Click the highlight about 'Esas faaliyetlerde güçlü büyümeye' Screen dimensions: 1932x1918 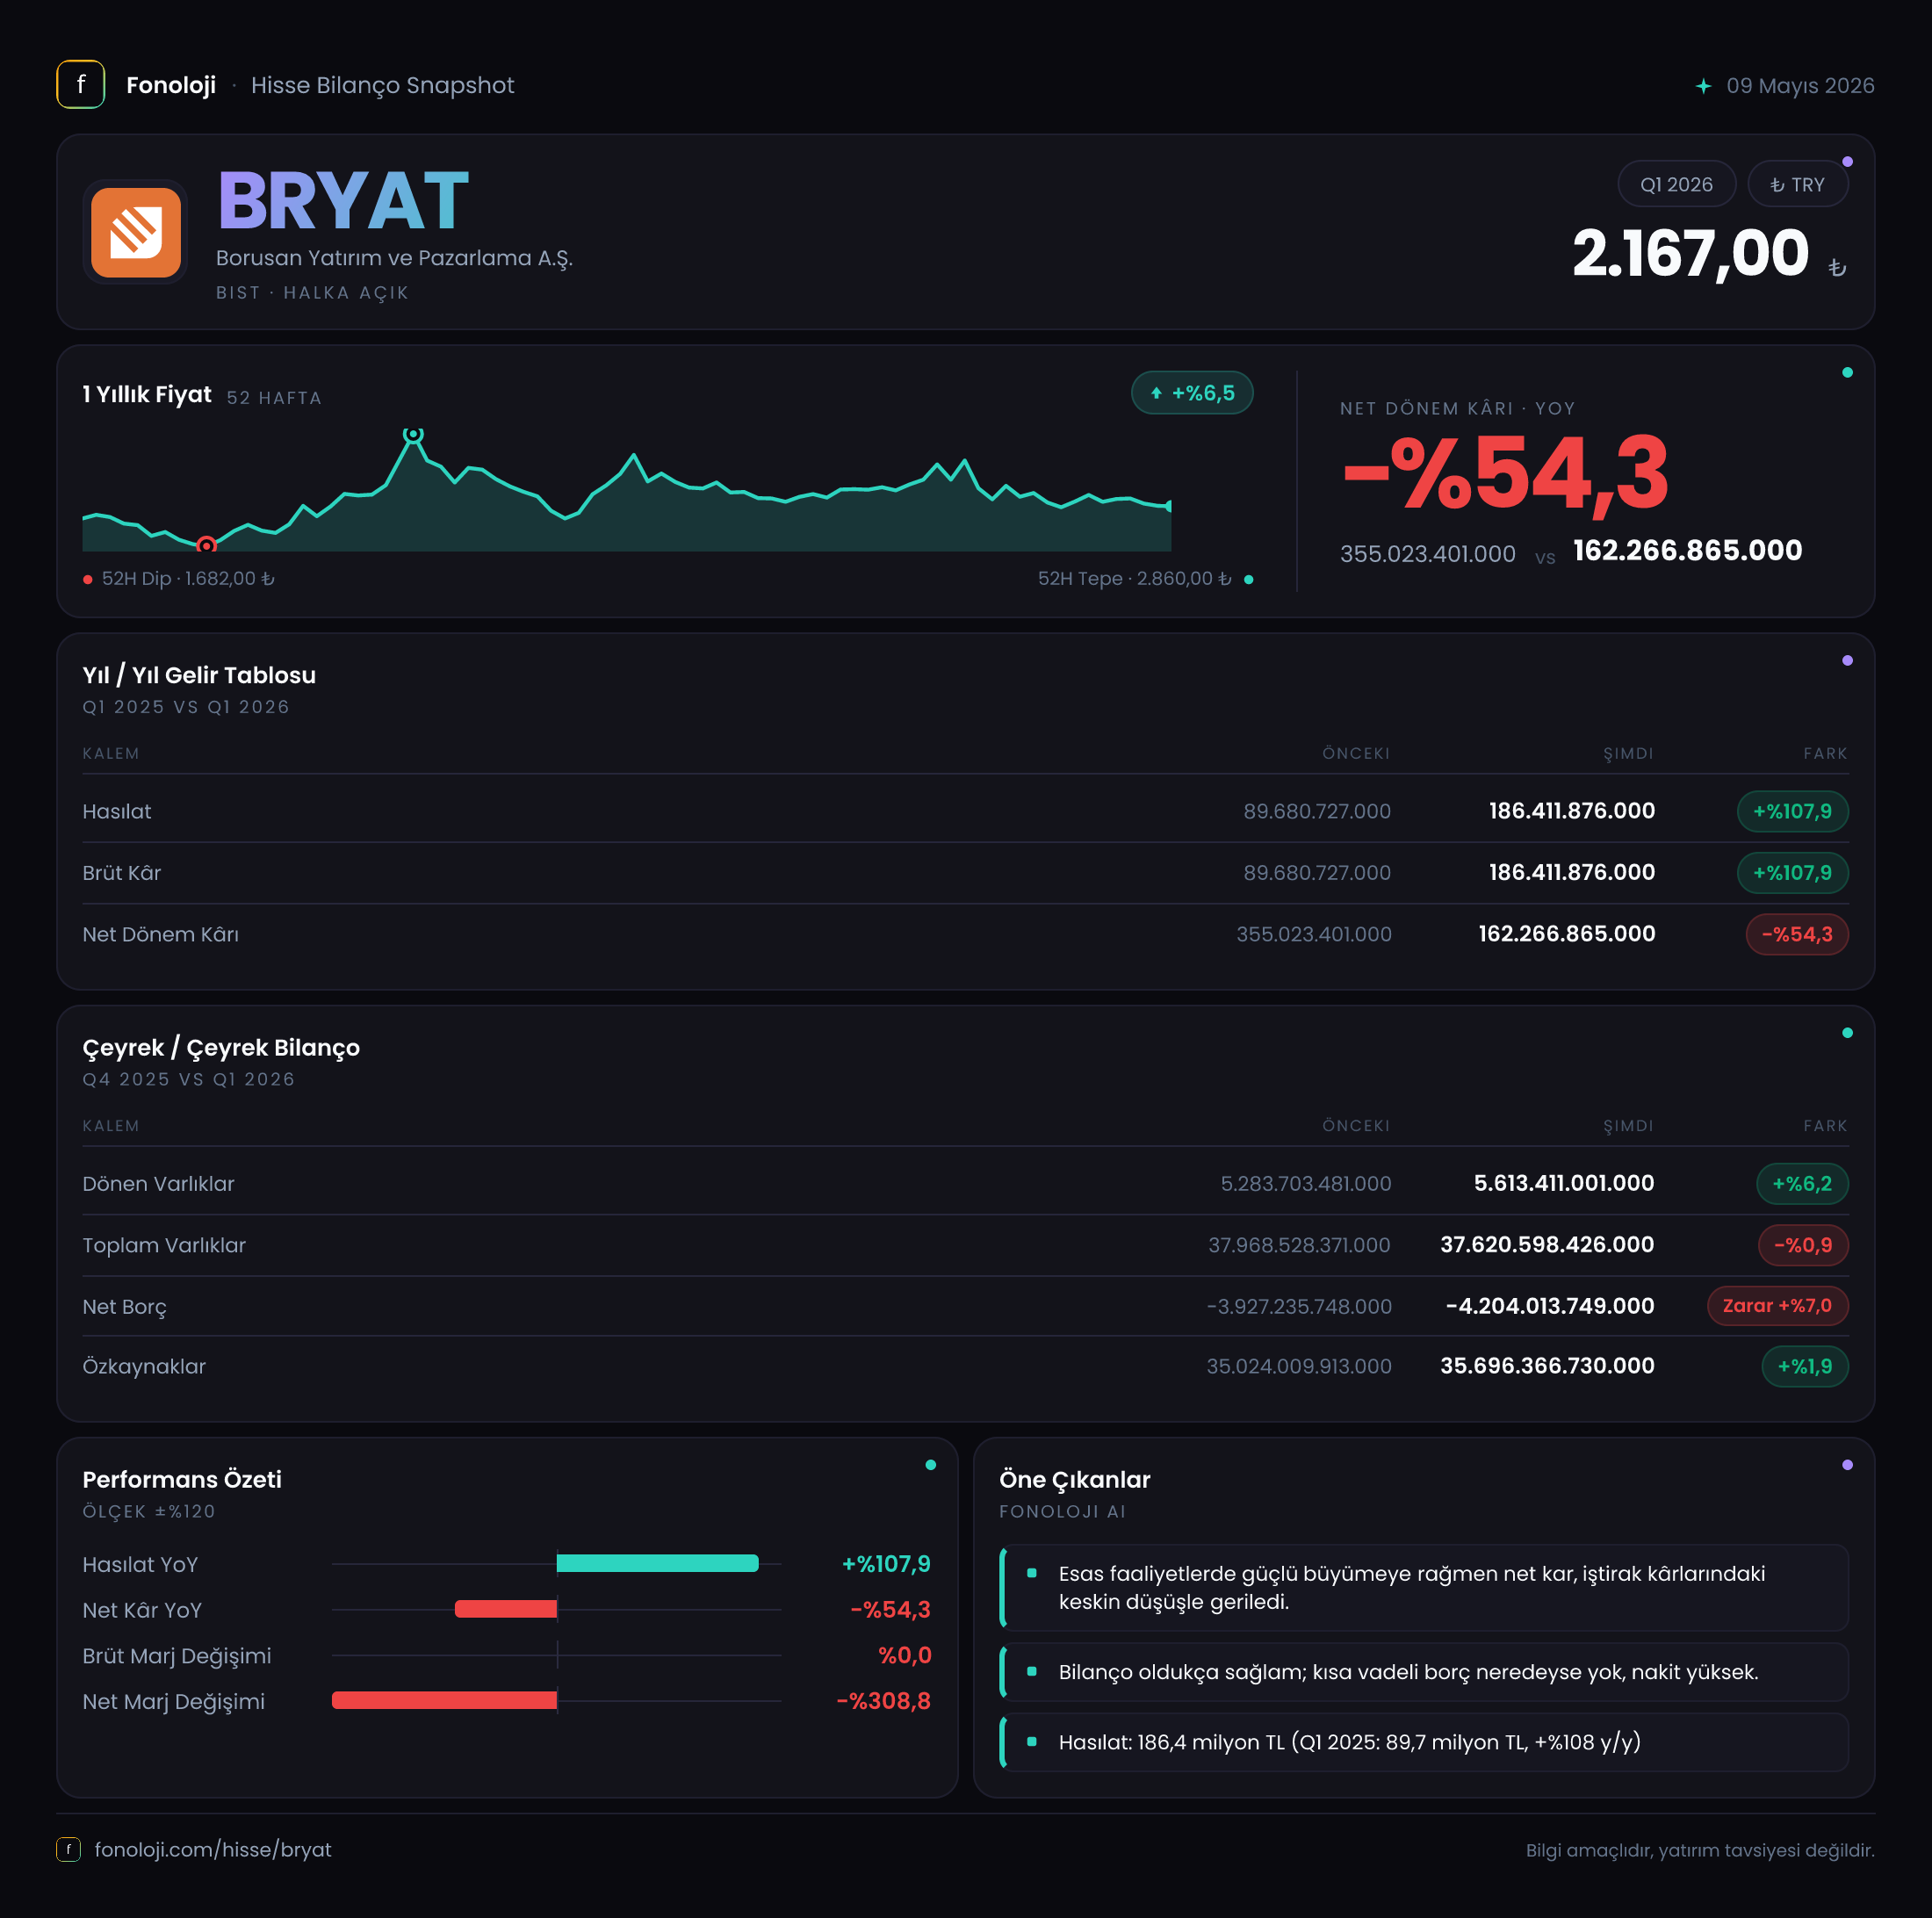[1424, 1587]
